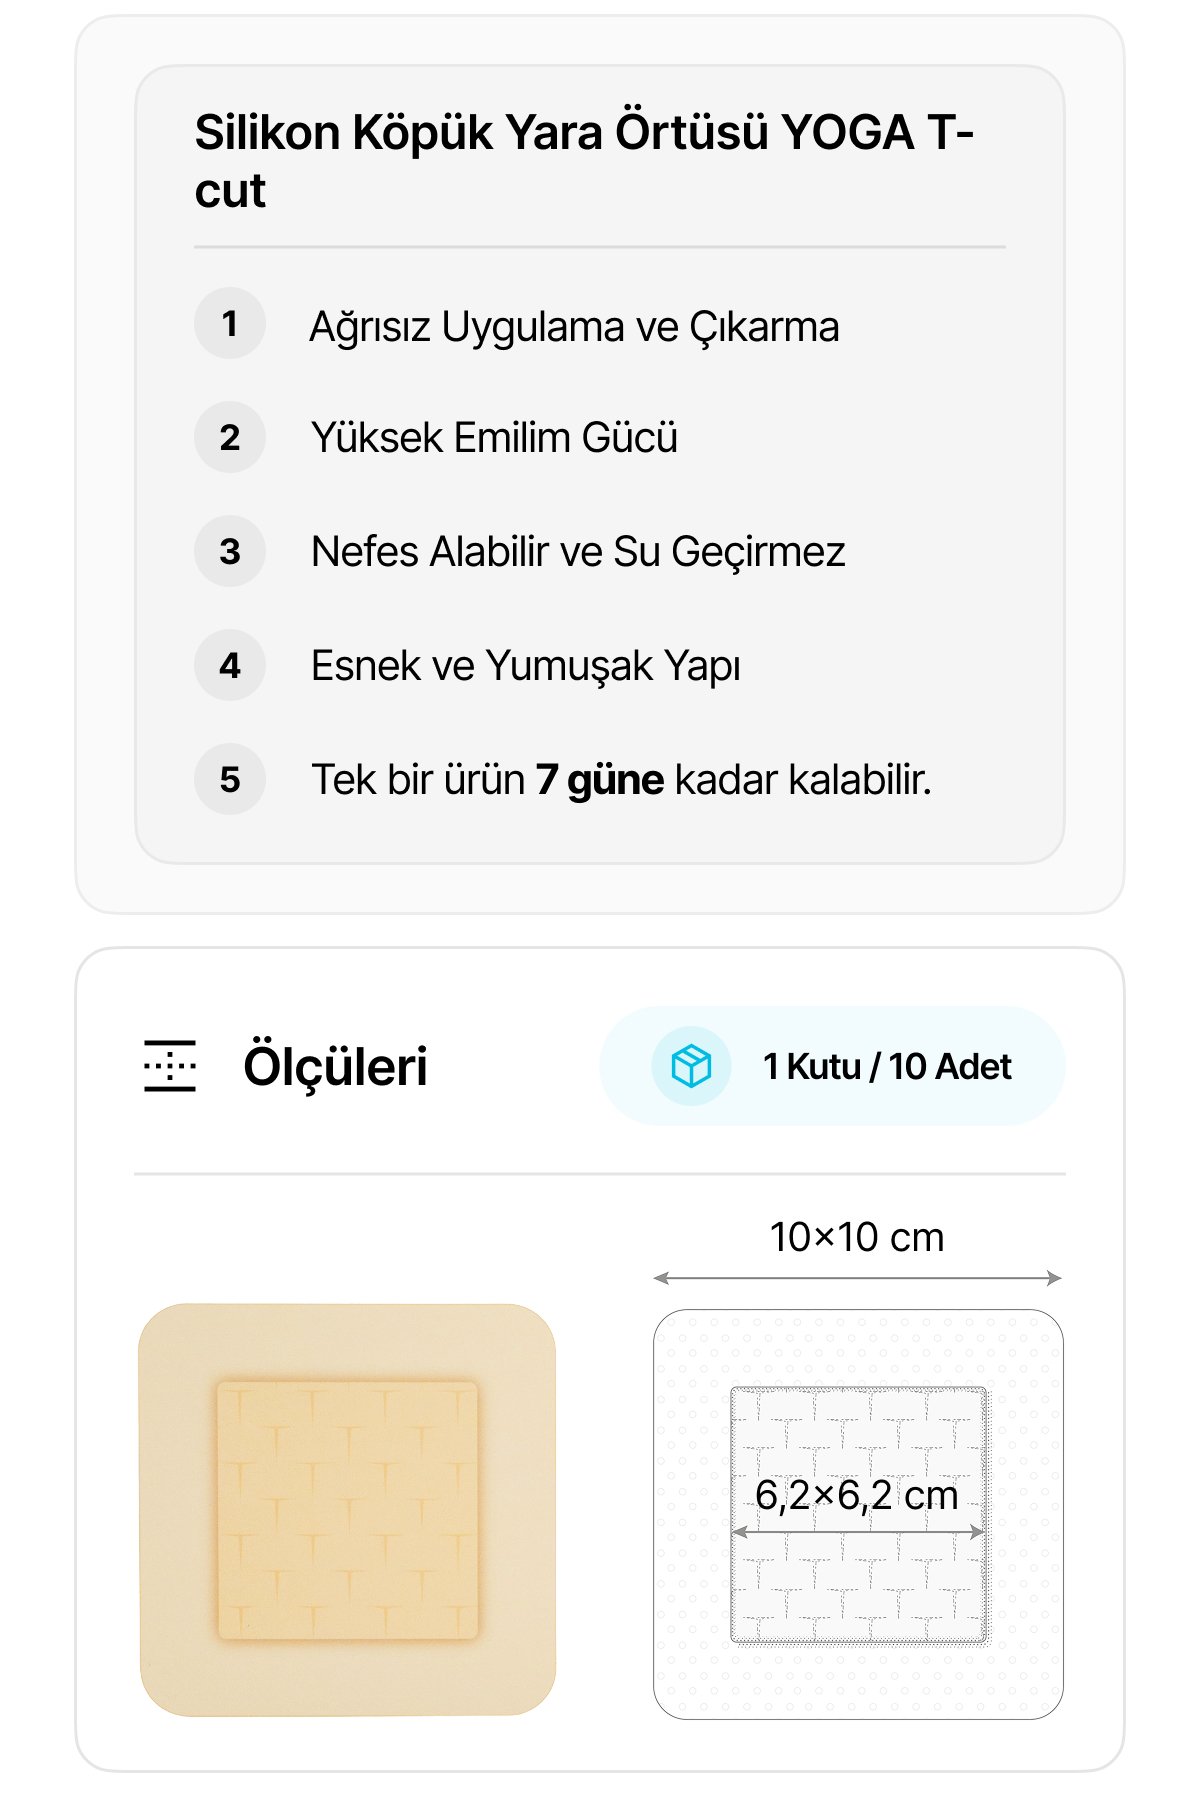Select the "Ağrısız Uygulama ve Çıkarma" feature text
The width and height of the screenshot is (1200, 1800).
574,327
